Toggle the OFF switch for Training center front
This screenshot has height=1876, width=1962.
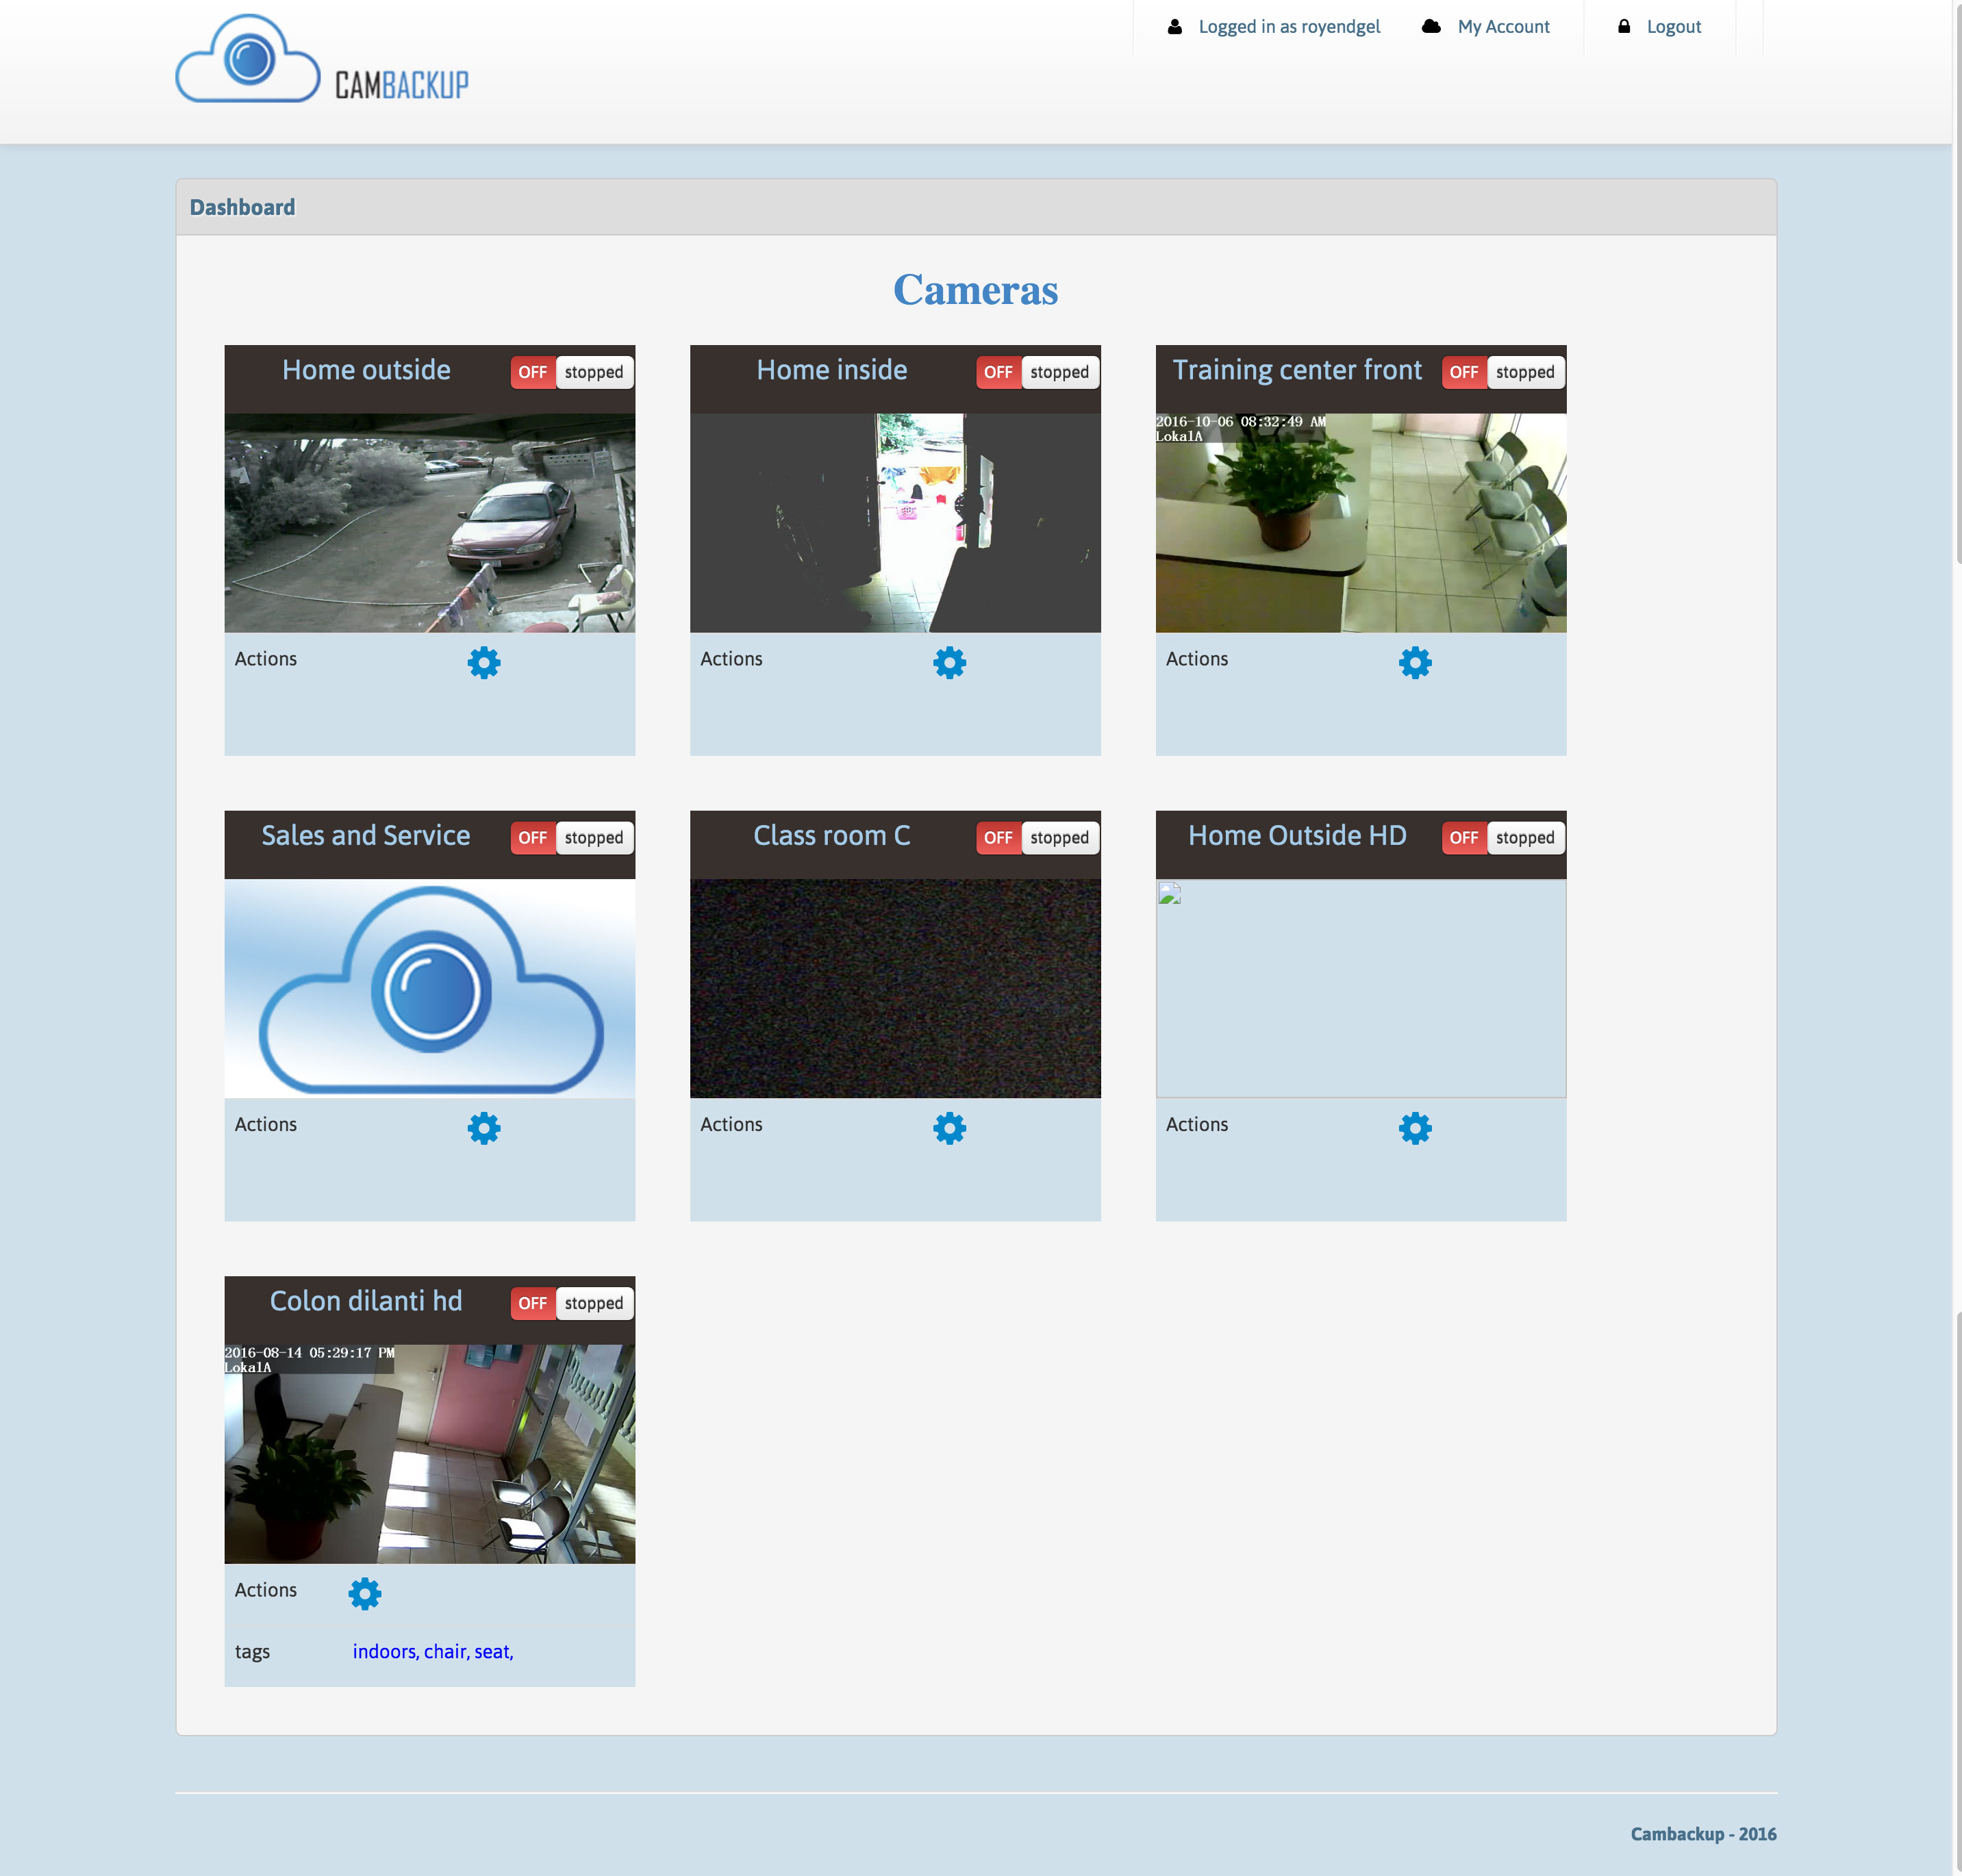coord(1464,372)
